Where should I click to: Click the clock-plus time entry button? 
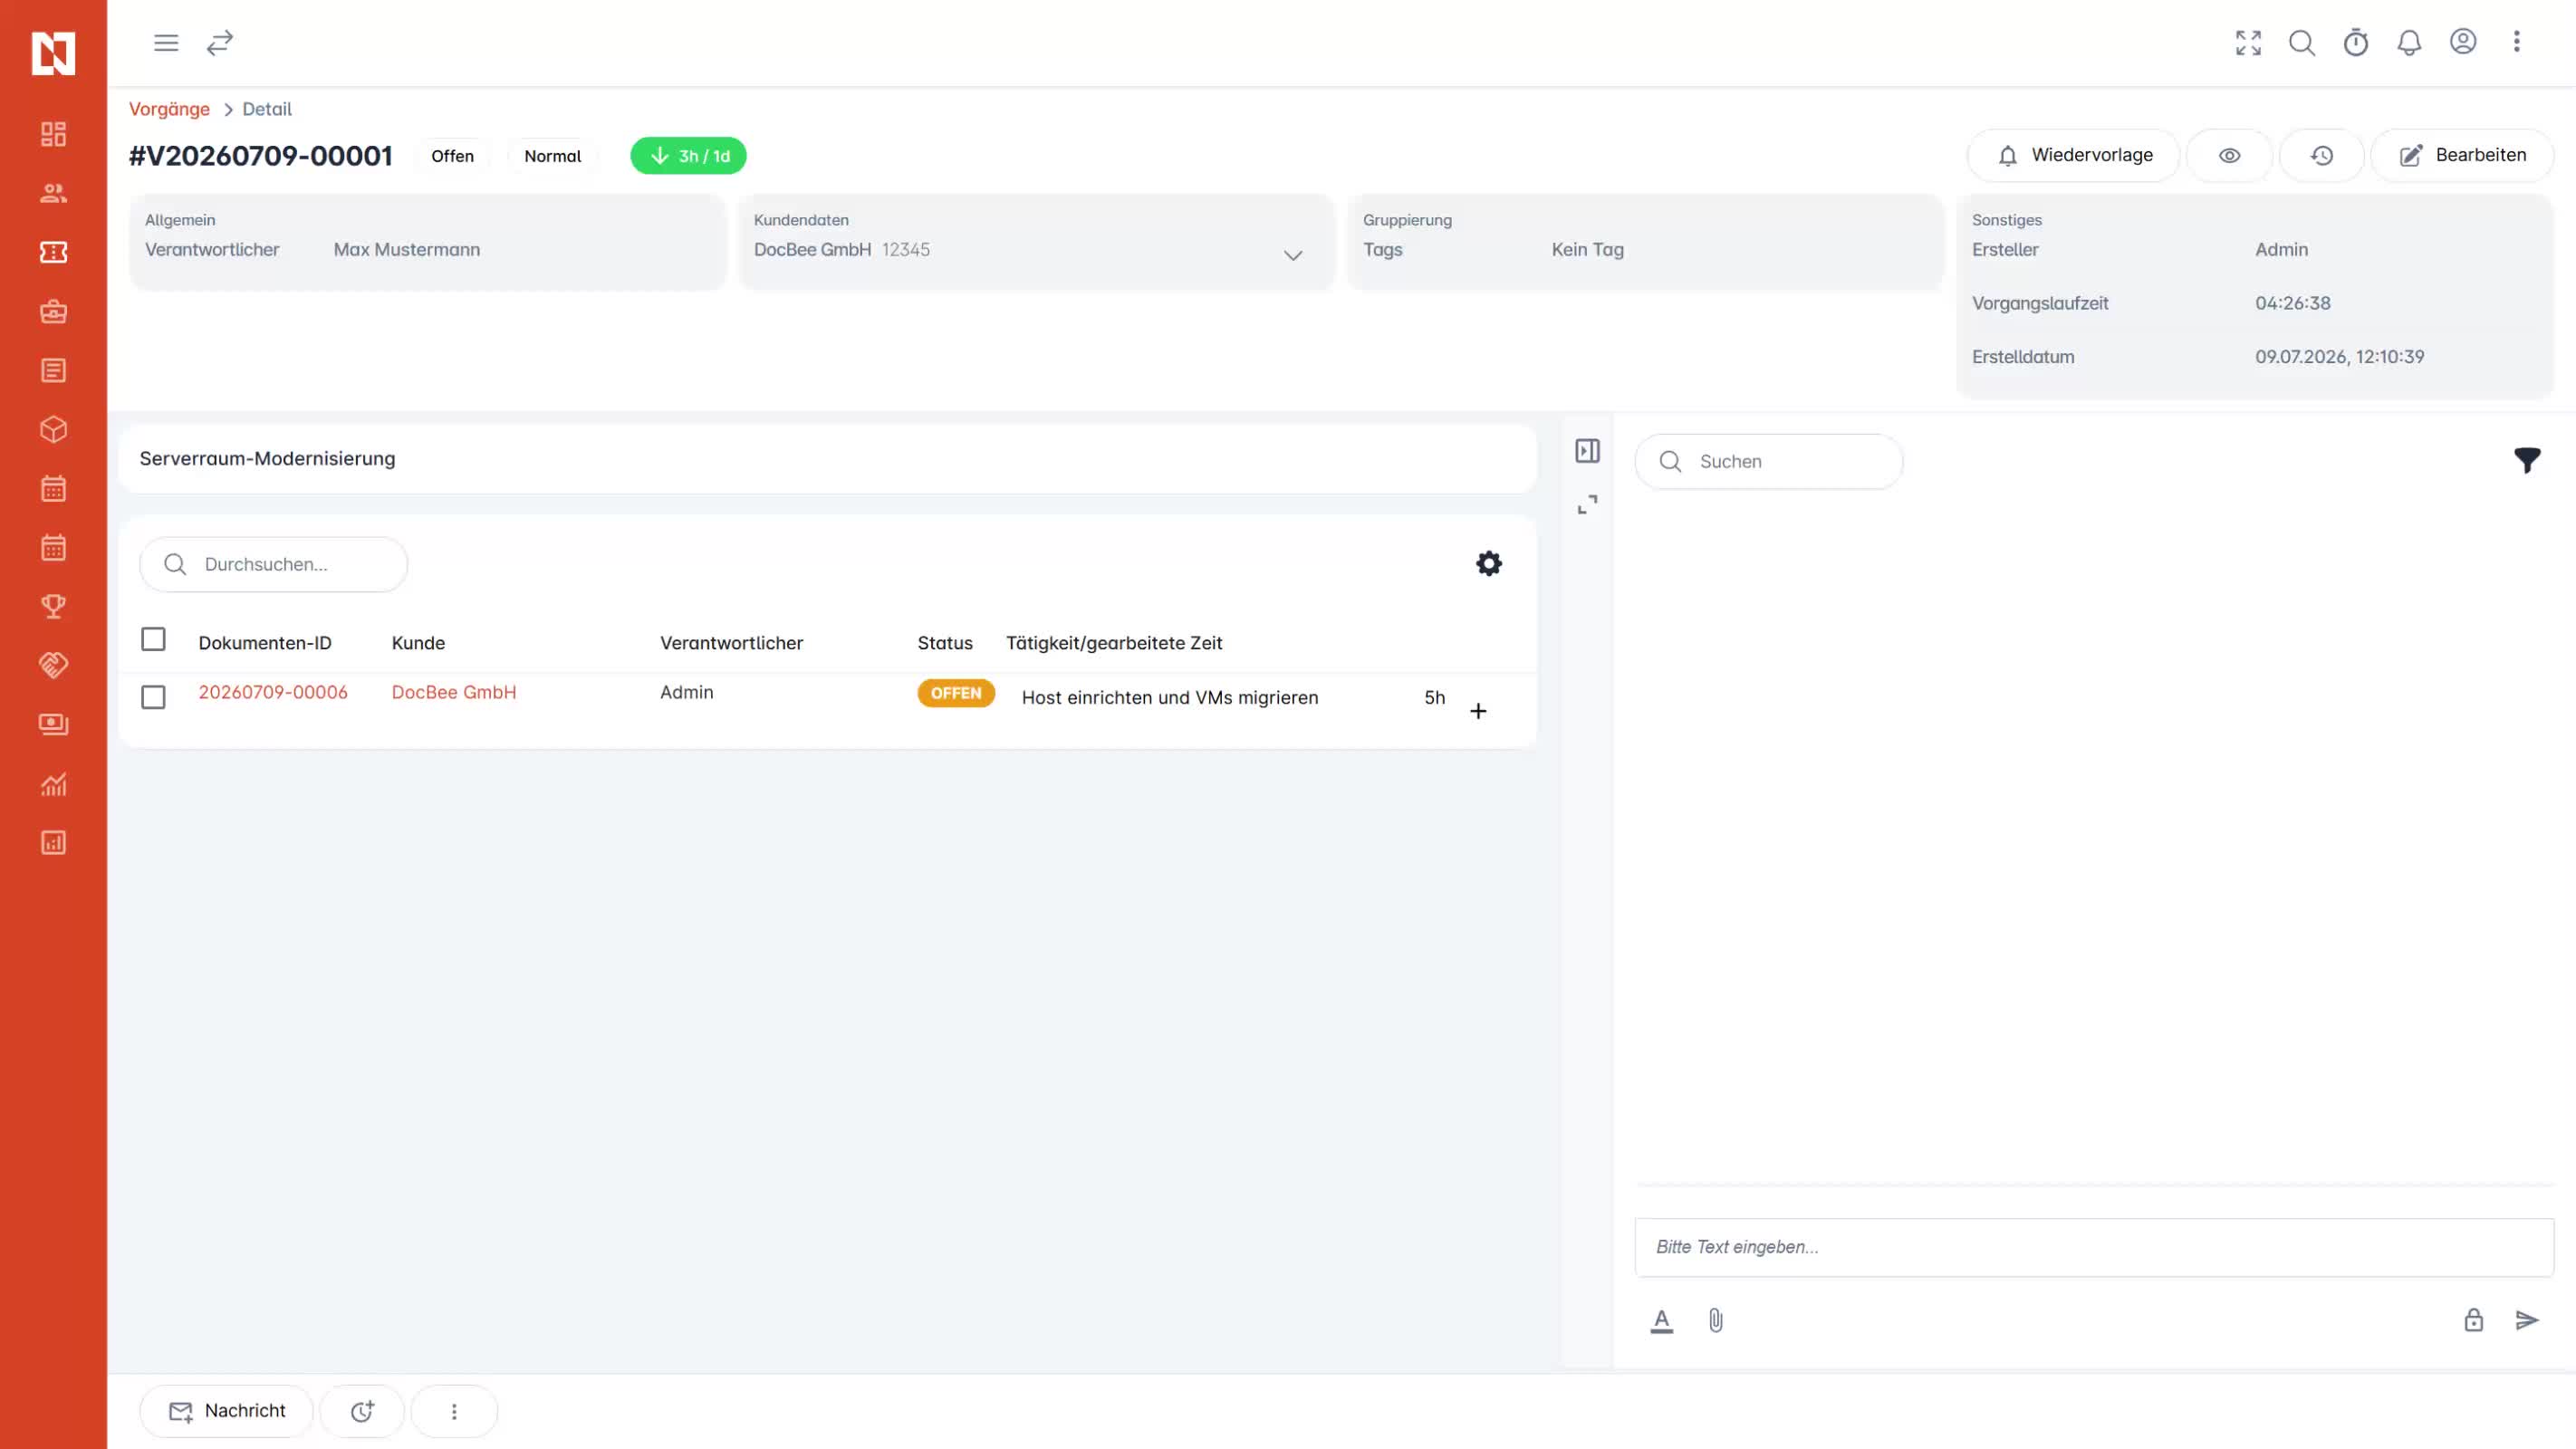click(362, 1411)
